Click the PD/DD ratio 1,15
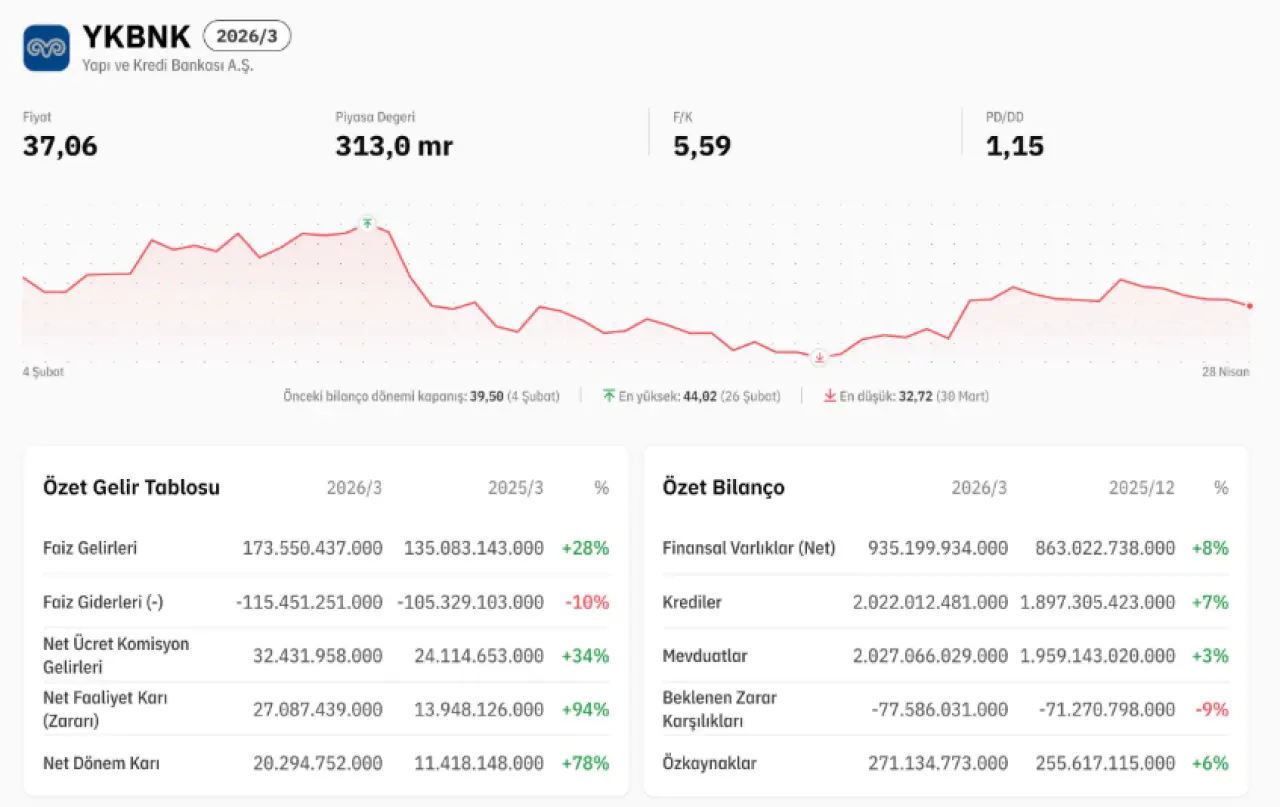The width and height of the screenshot is (1280, 807). [x=1014, y=146]
